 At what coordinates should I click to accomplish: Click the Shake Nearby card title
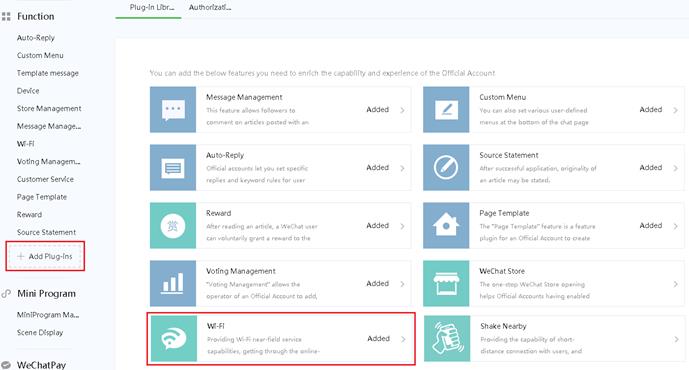(x=503, y=326)
